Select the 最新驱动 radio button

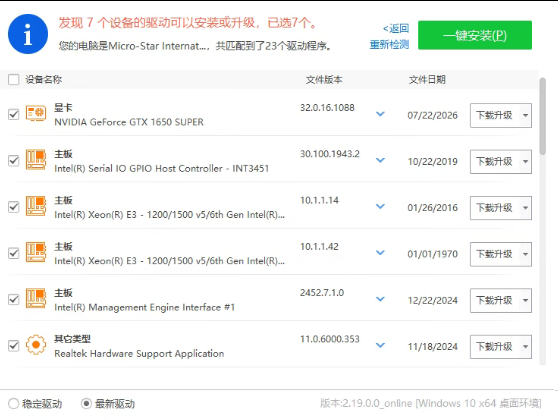point(86,404)
